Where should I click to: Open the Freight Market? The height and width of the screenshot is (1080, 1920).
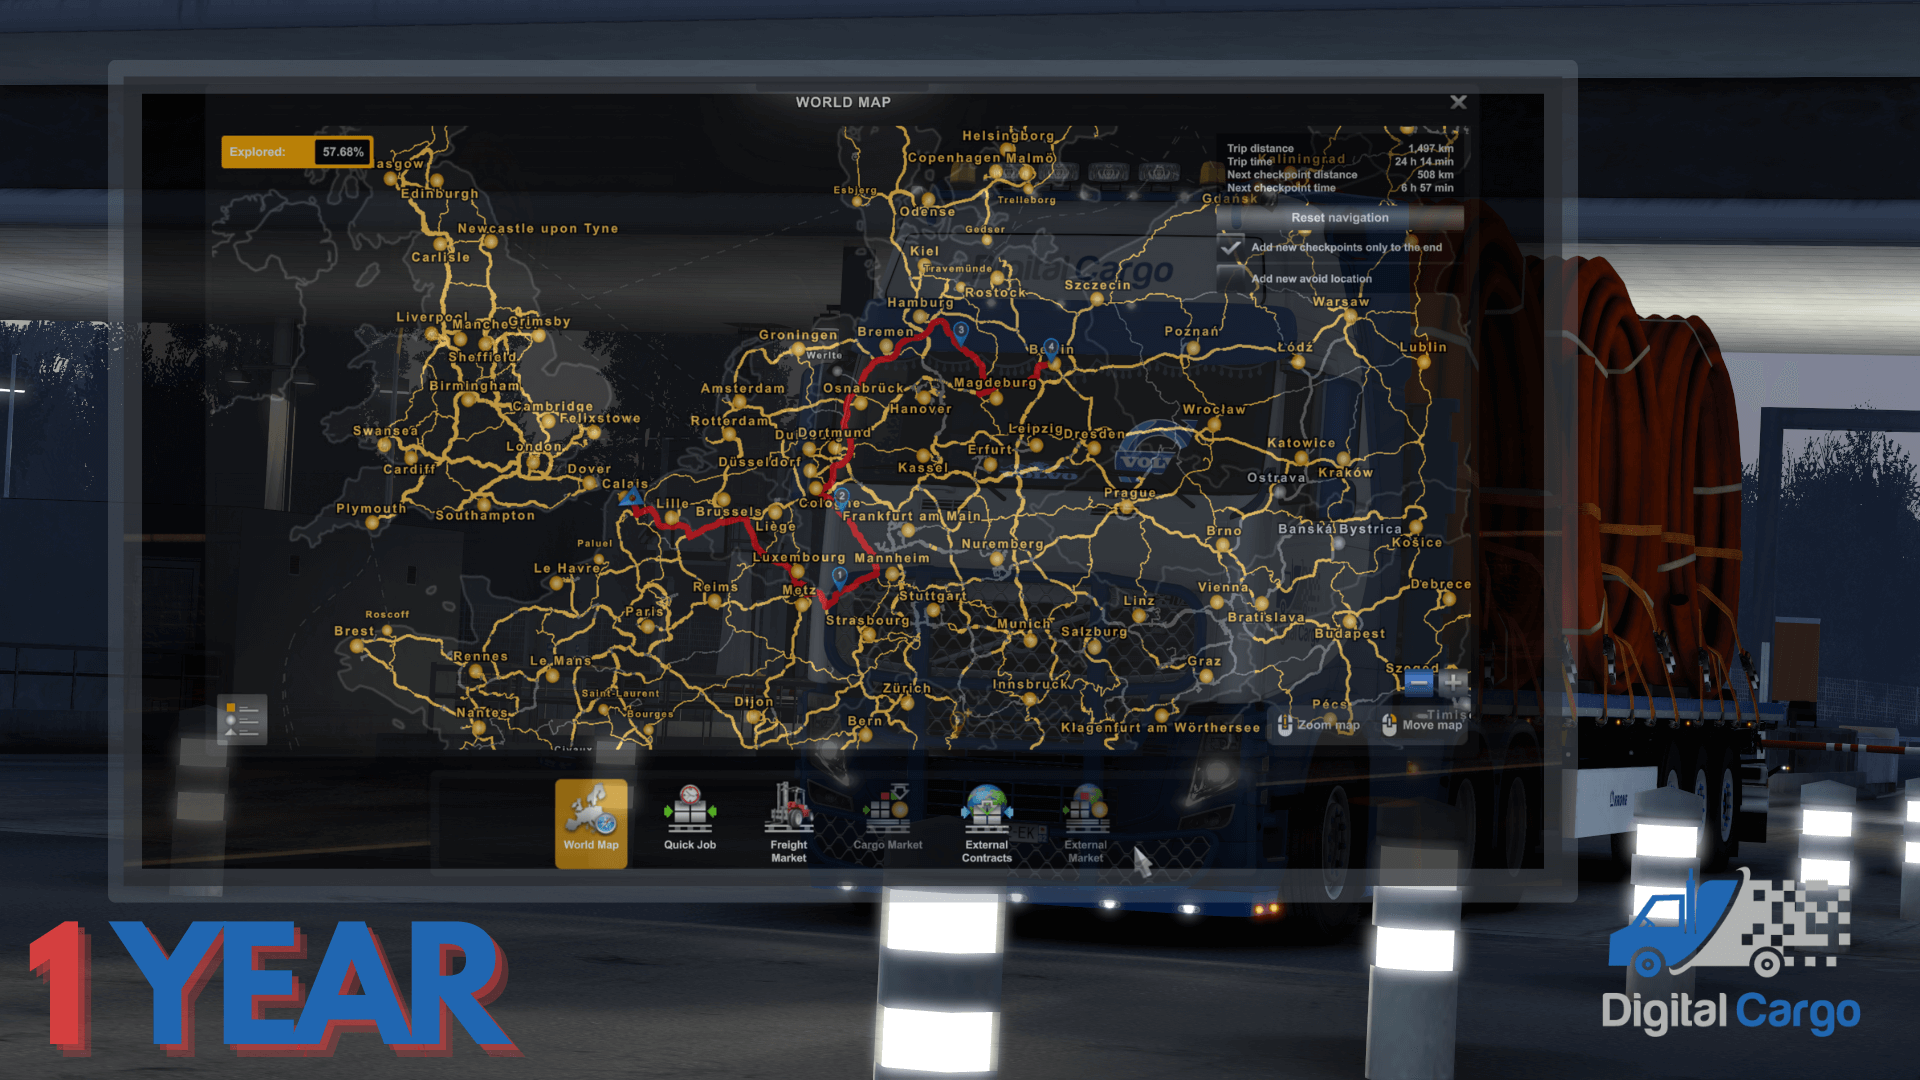[788, 823]
